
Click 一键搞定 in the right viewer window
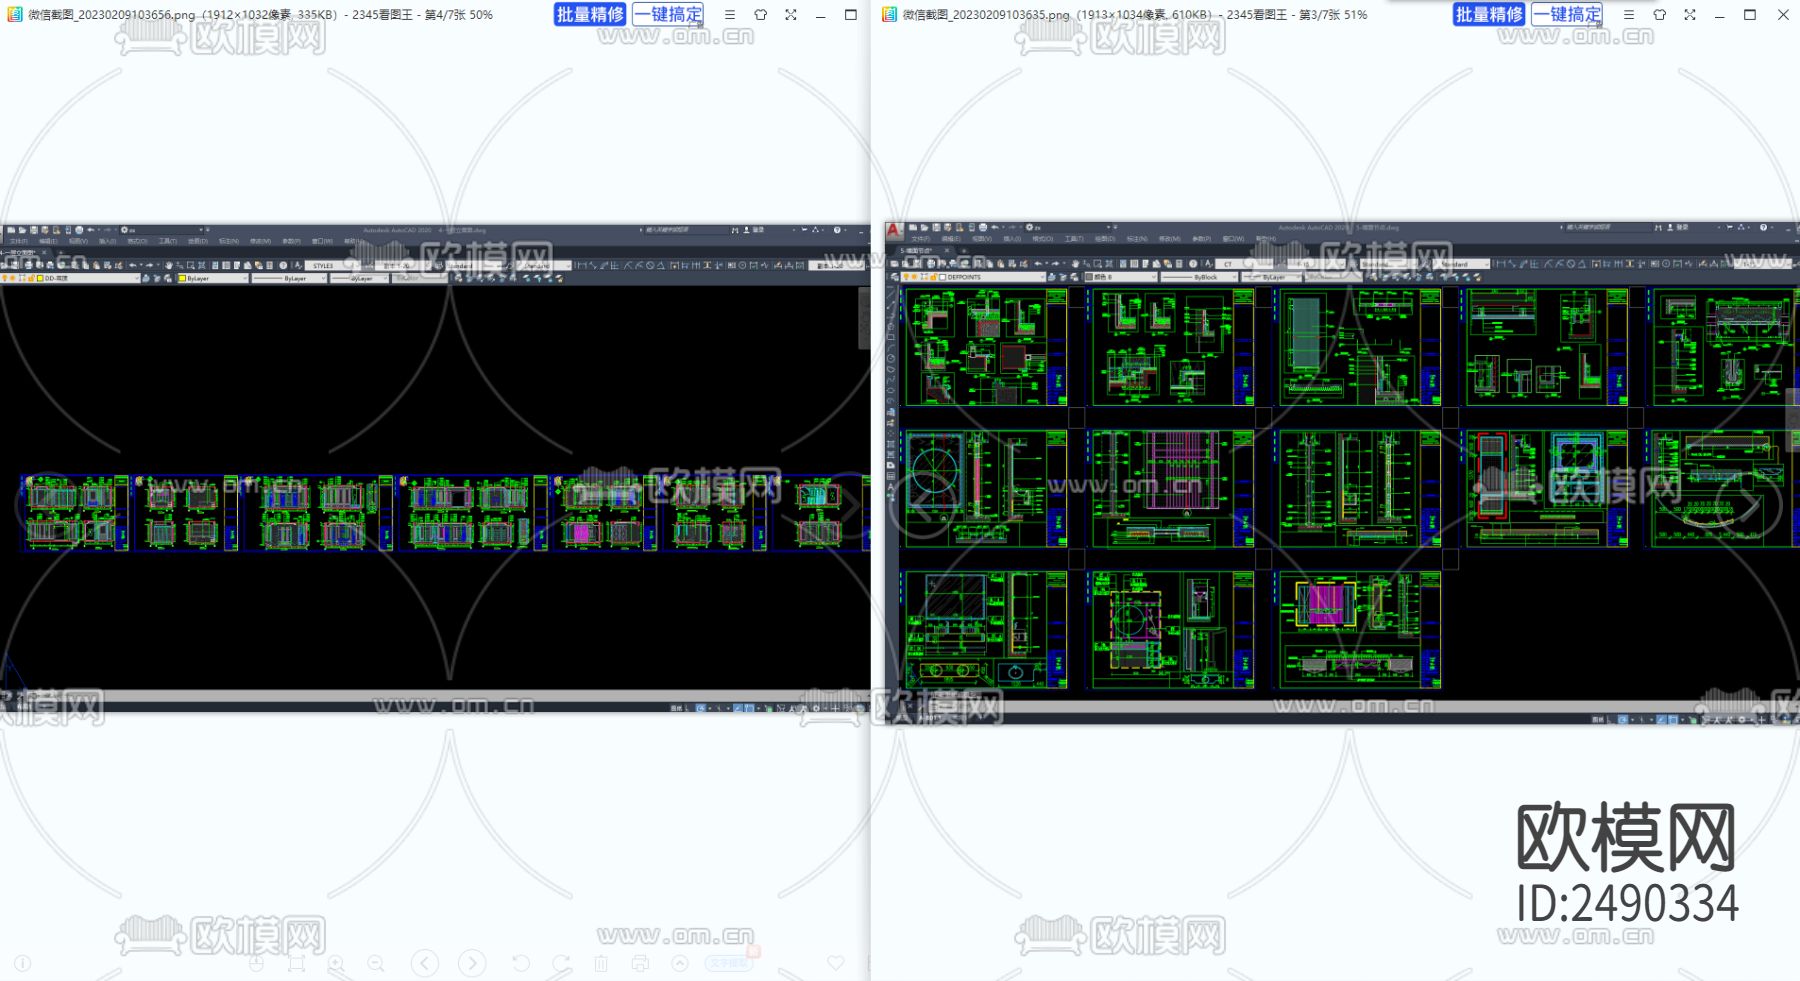[1567, 14]
